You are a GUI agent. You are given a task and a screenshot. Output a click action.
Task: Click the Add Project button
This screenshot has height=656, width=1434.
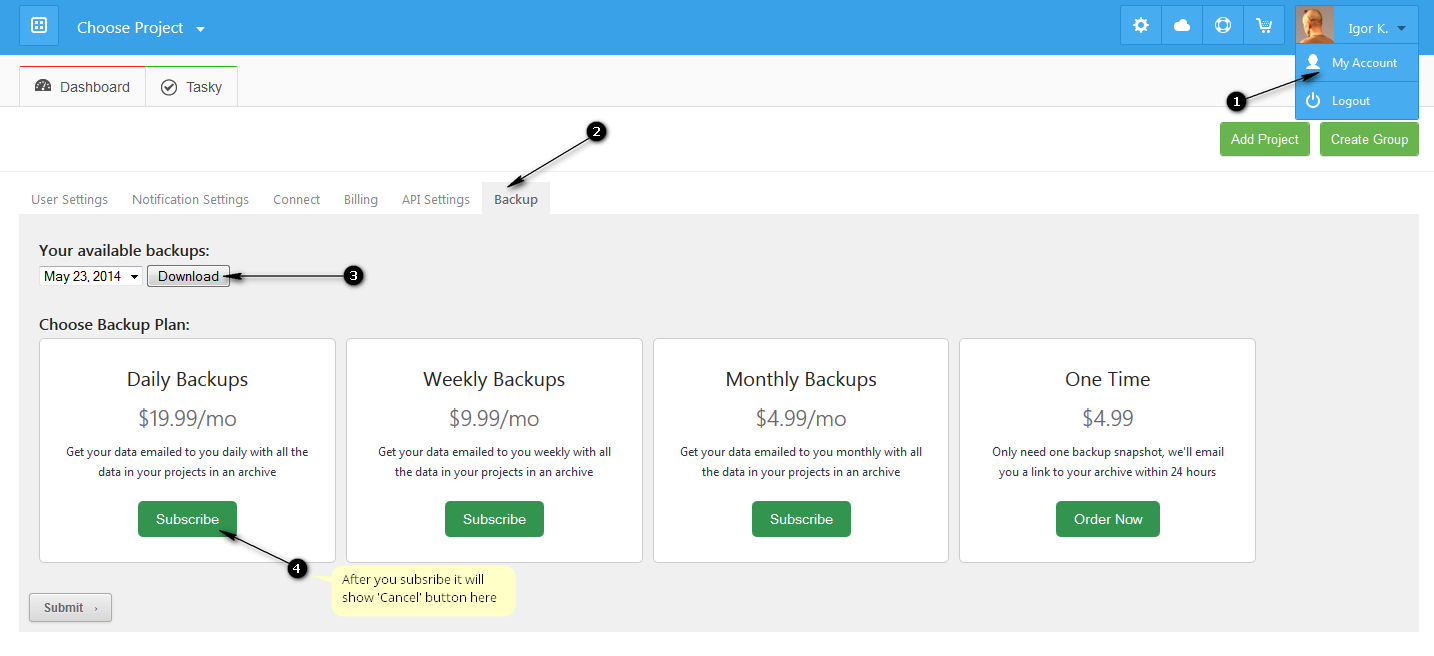click(1265, 139)
